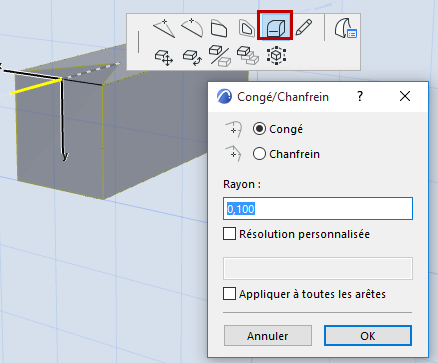Screen dimensions: 438x363
Task: Choose the Mirror box icon
Action: tap(220, 56)
